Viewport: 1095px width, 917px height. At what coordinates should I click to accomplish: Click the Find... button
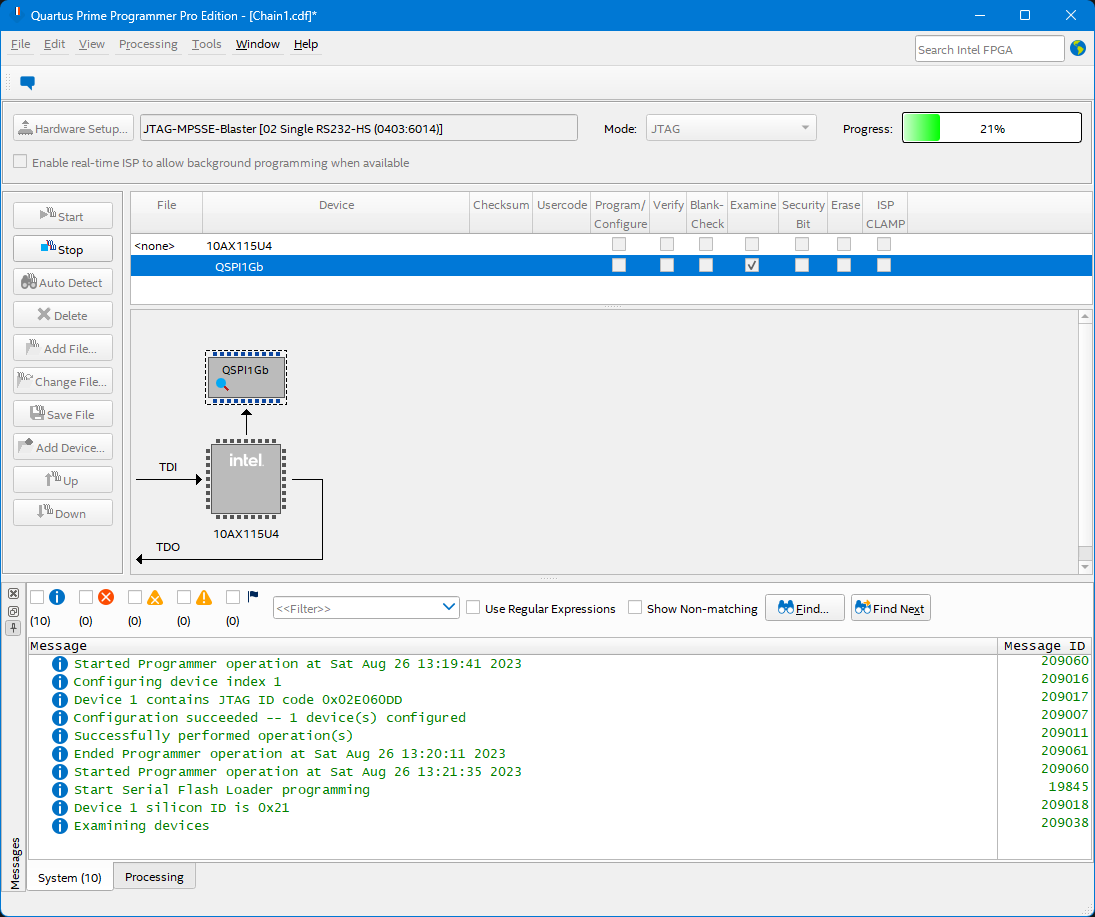(x=804, y=608)
